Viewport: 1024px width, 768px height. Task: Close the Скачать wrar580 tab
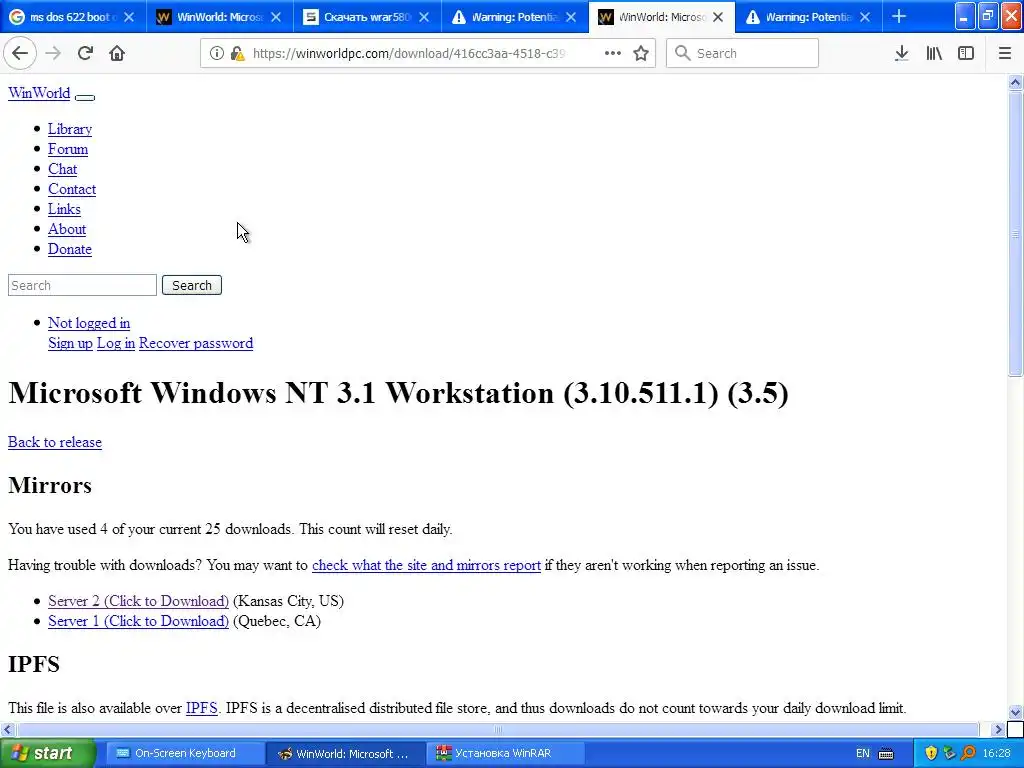(x=424, y=17)
